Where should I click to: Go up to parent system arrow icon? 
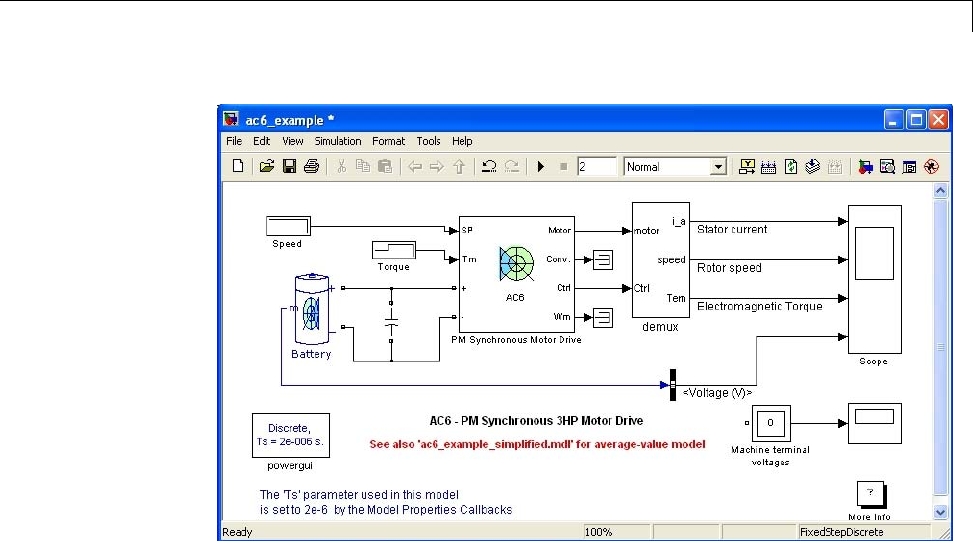[x=459, y=166]
